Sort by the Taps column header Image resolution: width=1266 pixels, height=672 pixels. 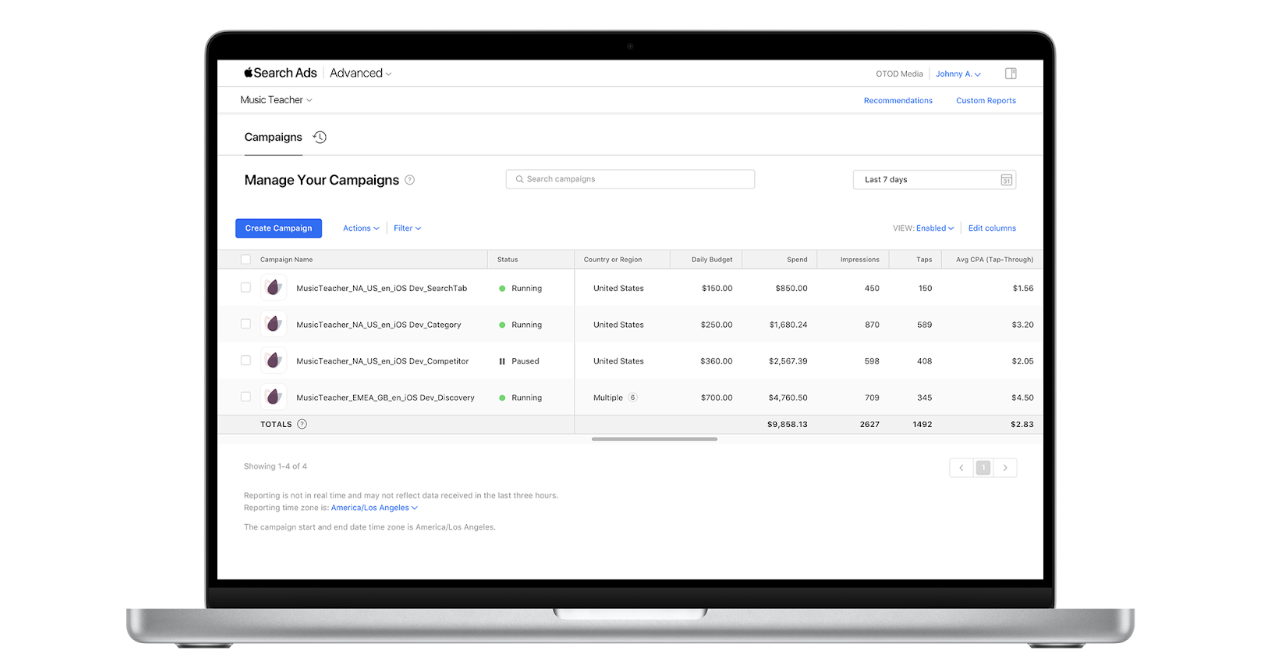(924, 260)
